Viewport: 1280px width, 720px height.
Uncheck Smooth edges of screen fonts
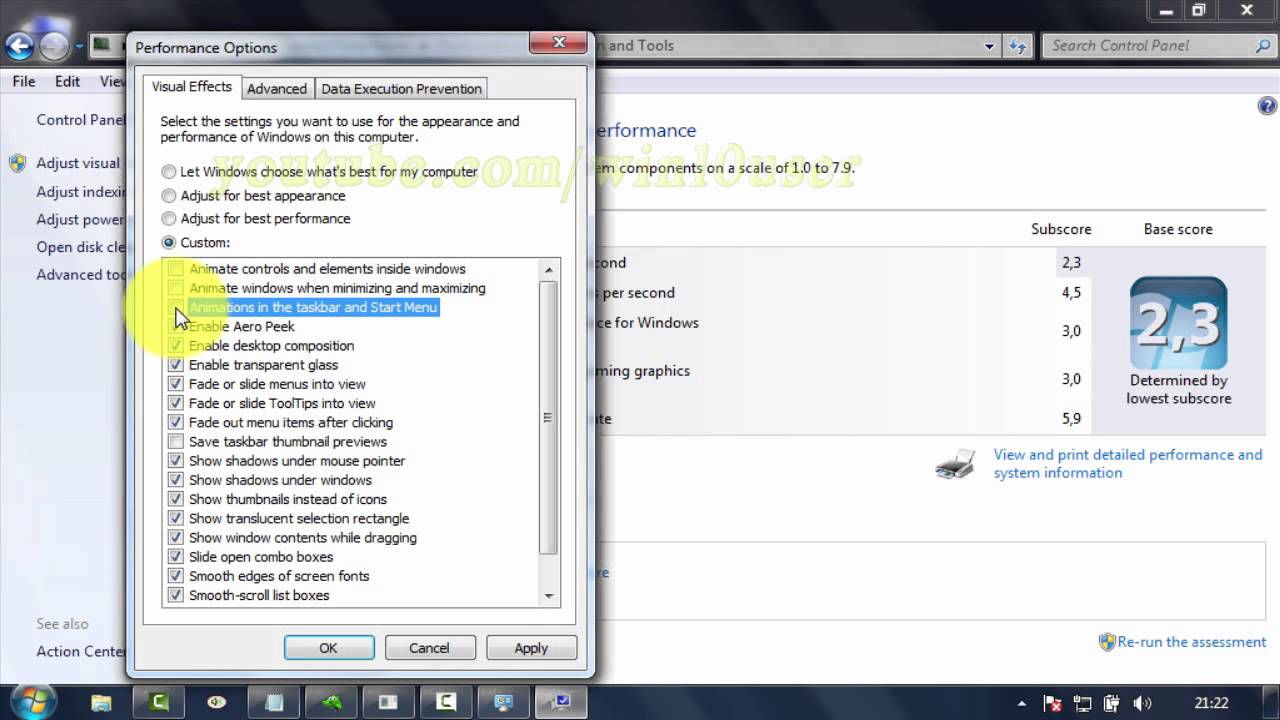coord(176,576)
